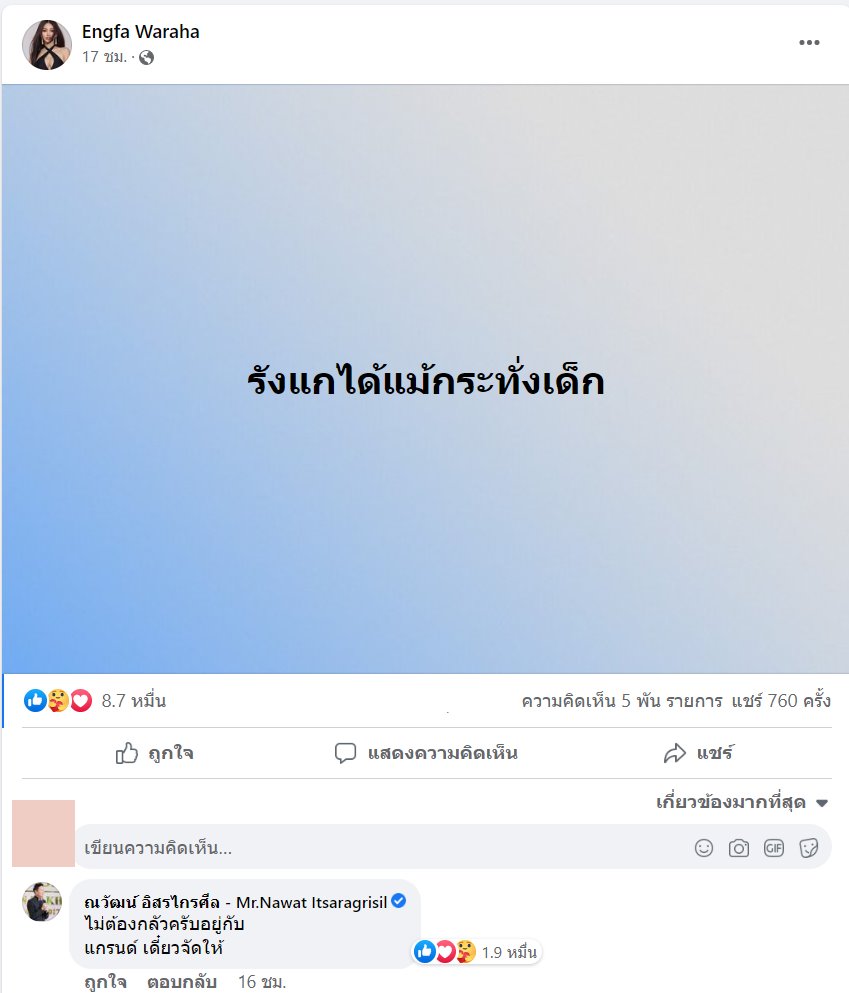Image resolution: width=849 pixels, height=993 pixels.
Task: Click the emoji smiley icon in comment box
Action: click(703, 848)
